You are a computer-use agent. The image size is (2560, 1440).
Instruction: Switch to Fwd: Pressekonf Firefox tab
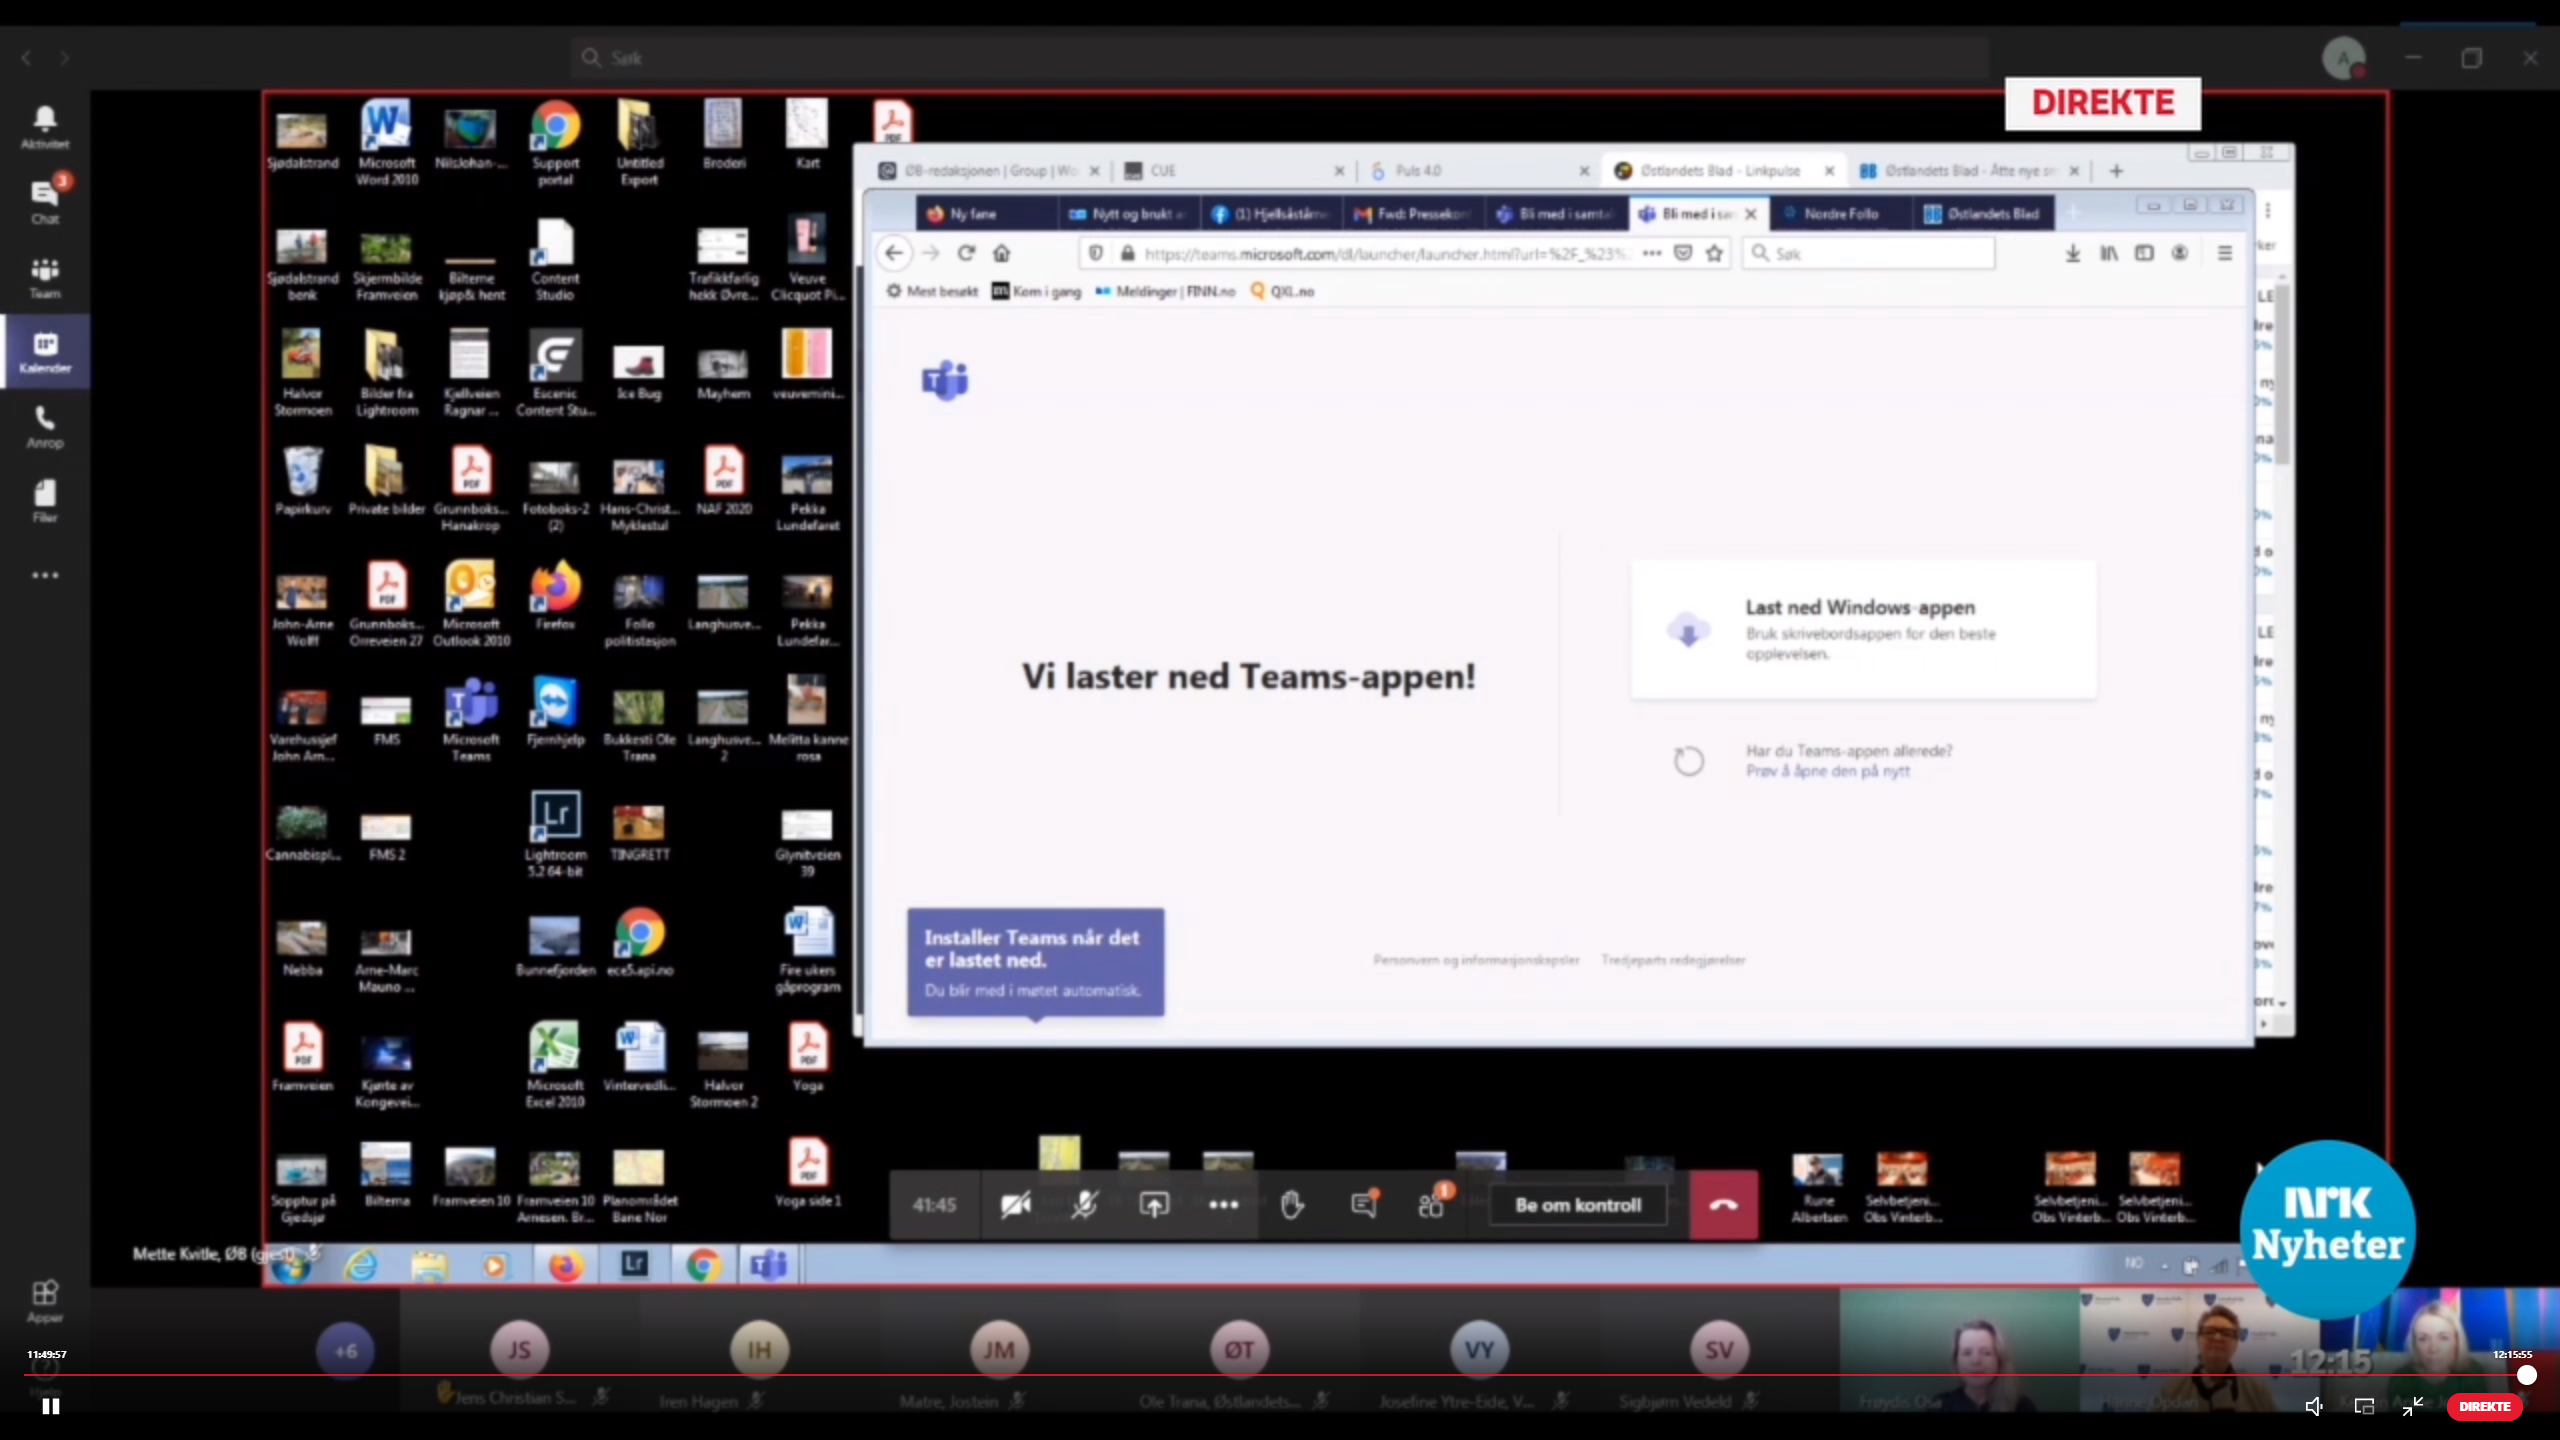point(1412,213)
